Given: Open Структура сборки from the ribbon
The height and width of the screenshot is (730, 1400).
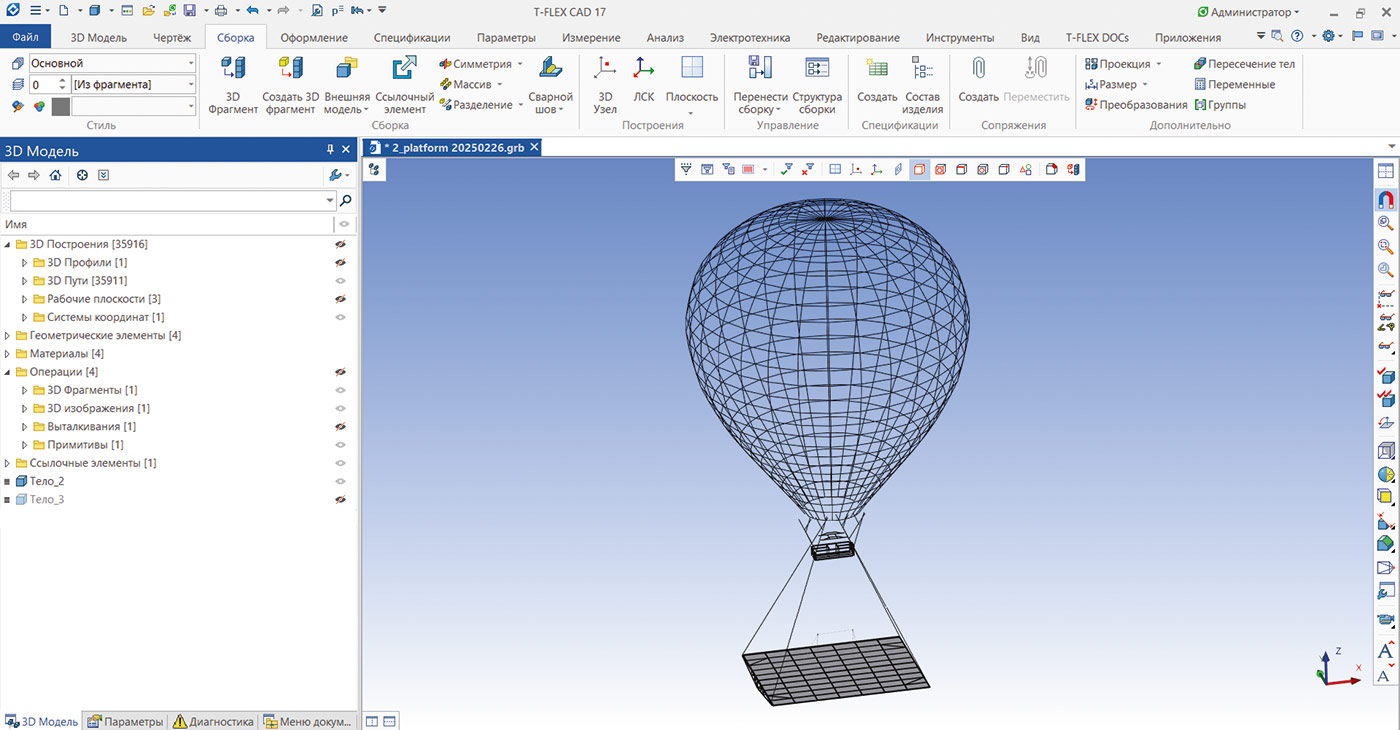Looking at the screenshot, I should pos(817,69).
